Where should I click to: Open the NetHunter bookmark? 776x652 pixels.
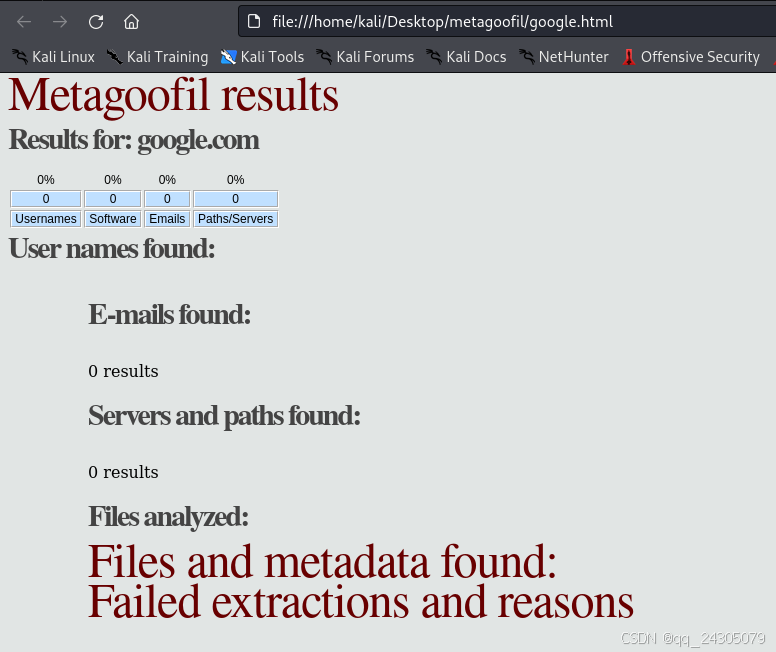[564, 57]
